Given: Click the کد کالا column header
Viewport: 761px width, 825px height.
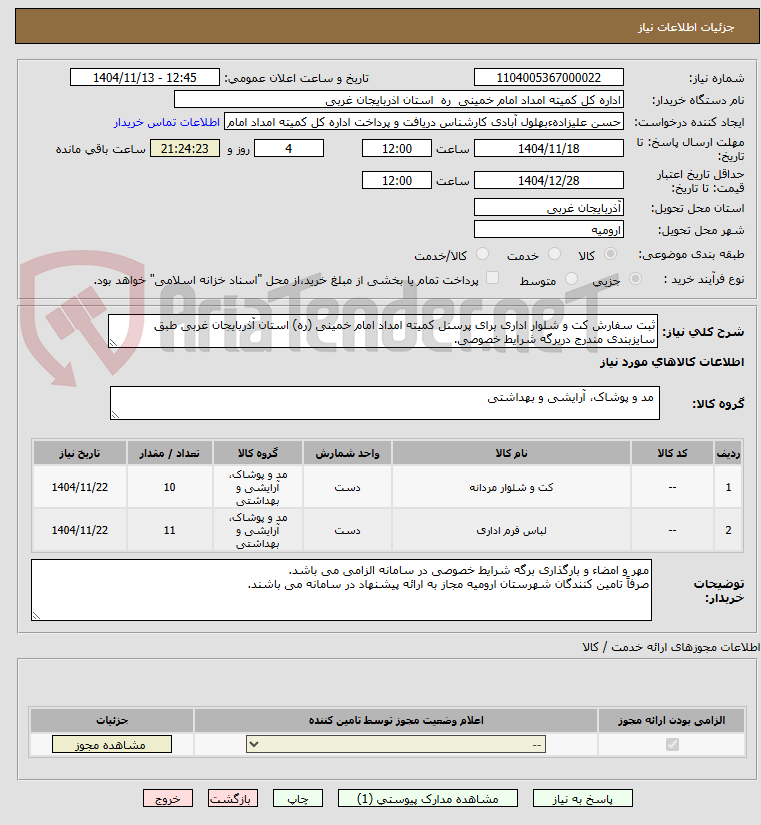Looking at the screenshot, I should pyautogui.click(x=672, y=453).
